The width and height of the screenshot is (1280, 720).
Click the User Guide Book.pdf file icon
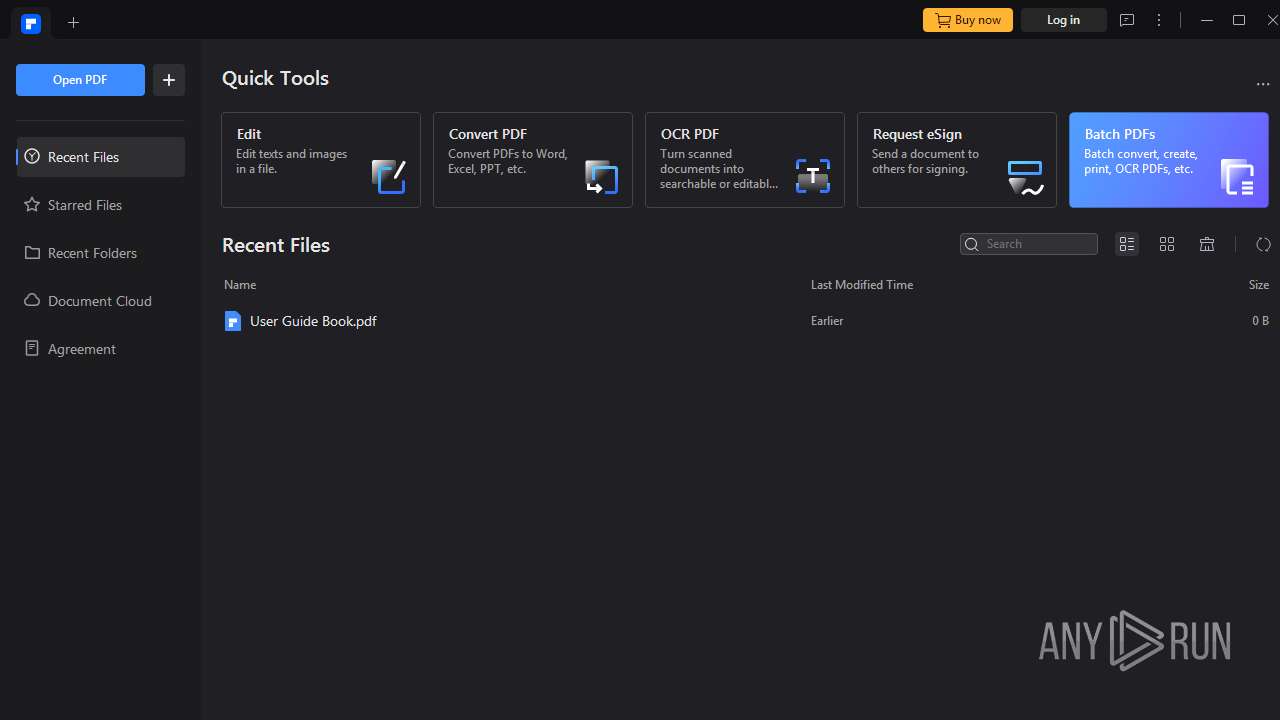click(233, 321)
